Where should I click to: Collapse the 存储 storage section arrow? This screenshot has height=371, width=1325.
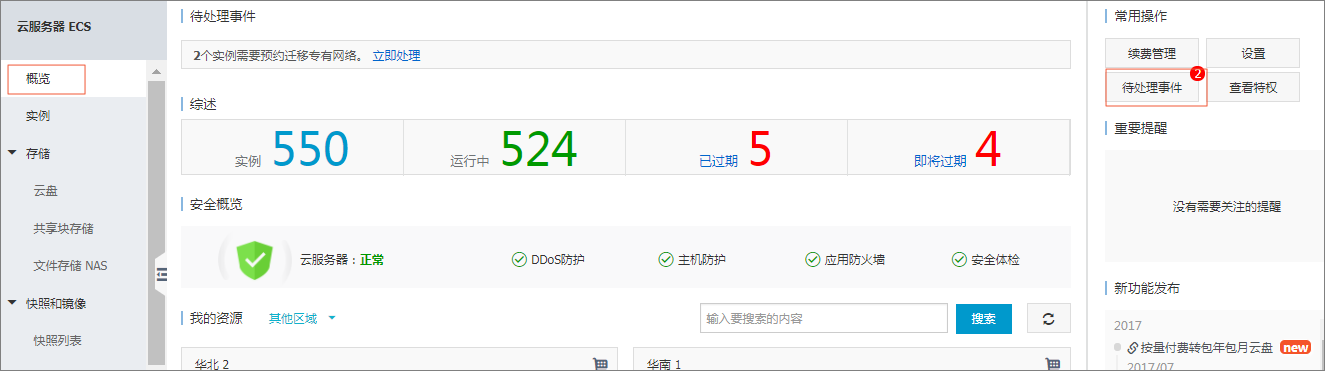[x=12, y=153]
